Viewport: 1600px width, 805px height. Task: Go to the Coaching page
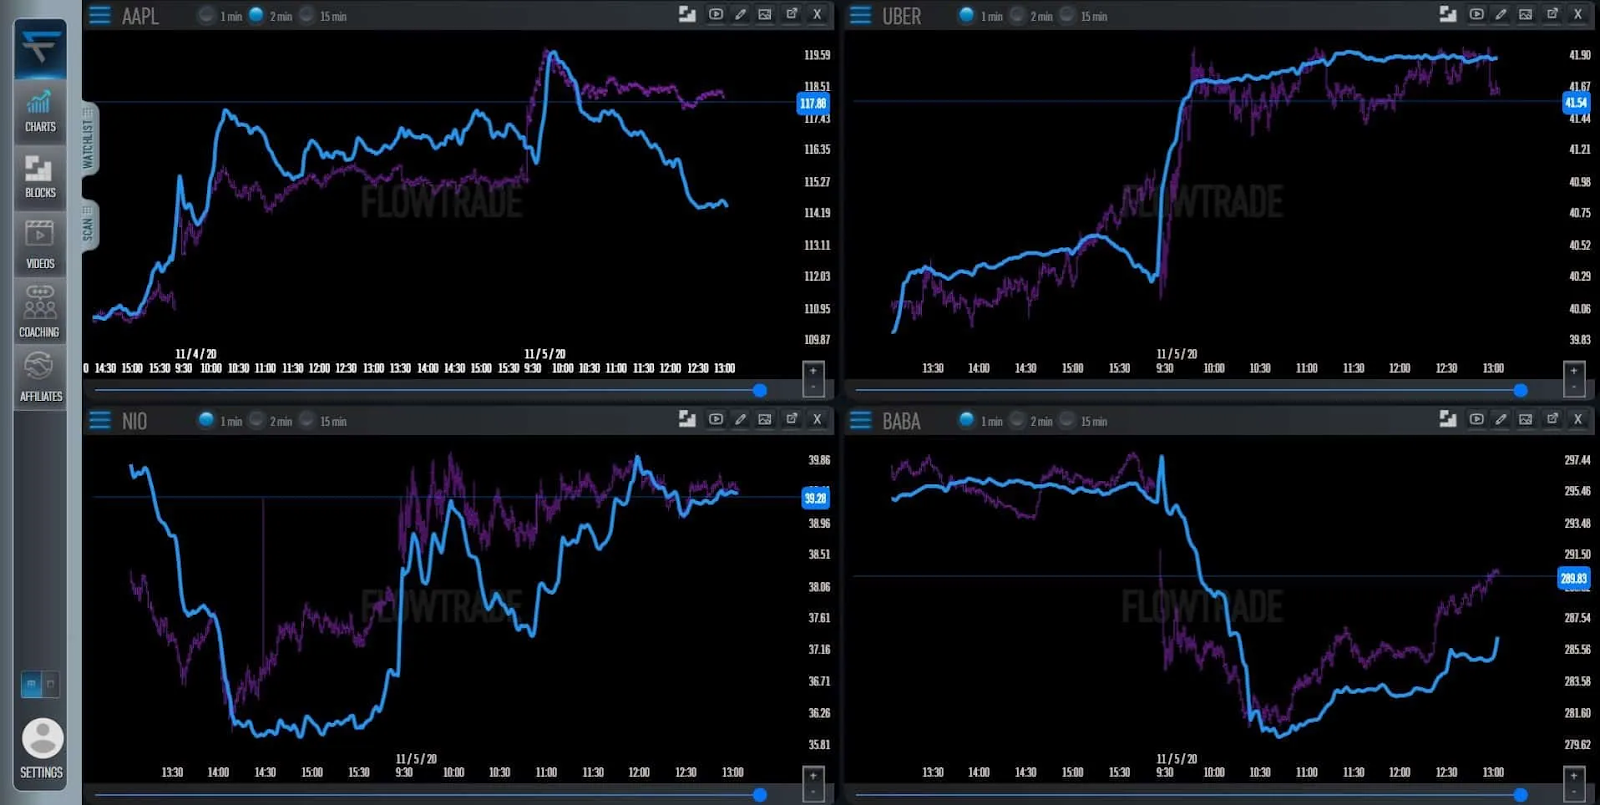tap(40, 310)
